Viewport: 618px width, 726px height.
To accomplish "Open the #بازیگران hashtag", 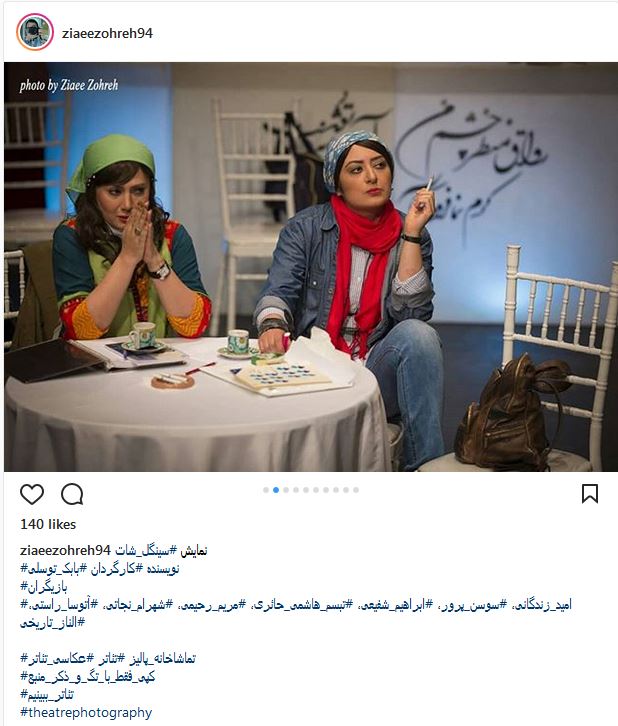I will coord(44,587).
